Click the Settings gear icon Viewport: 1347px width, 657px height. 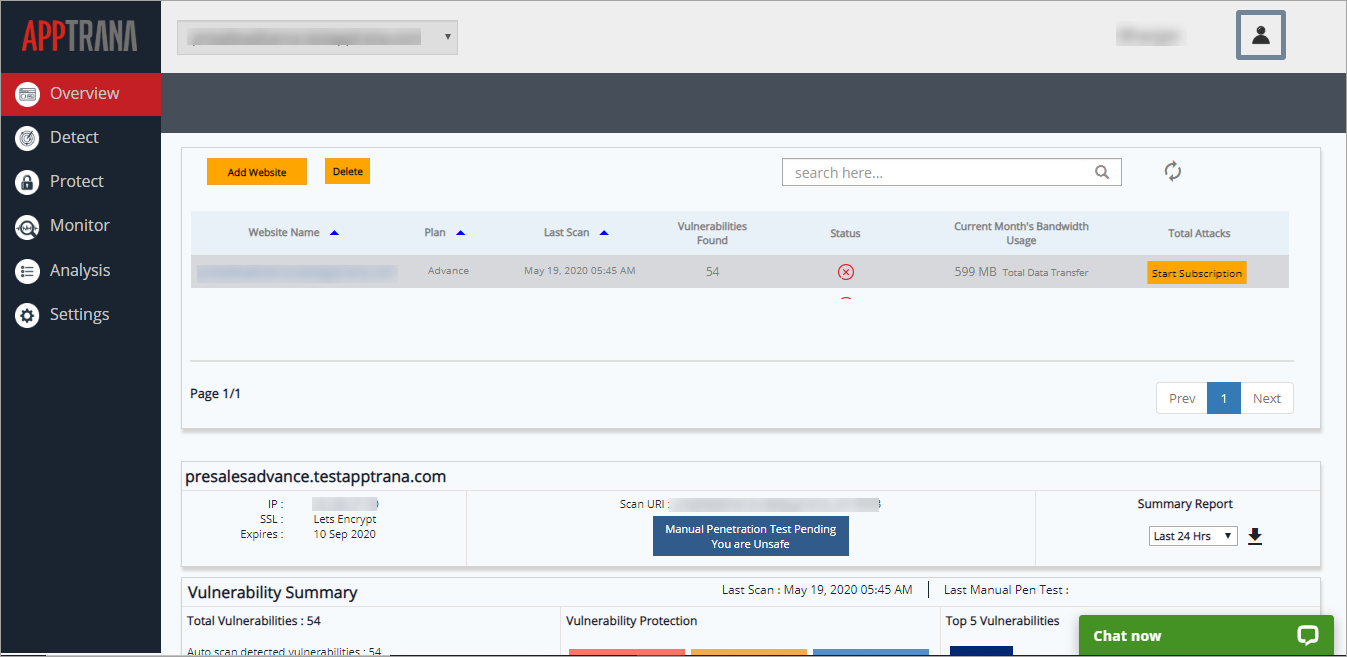click(28, 315)
